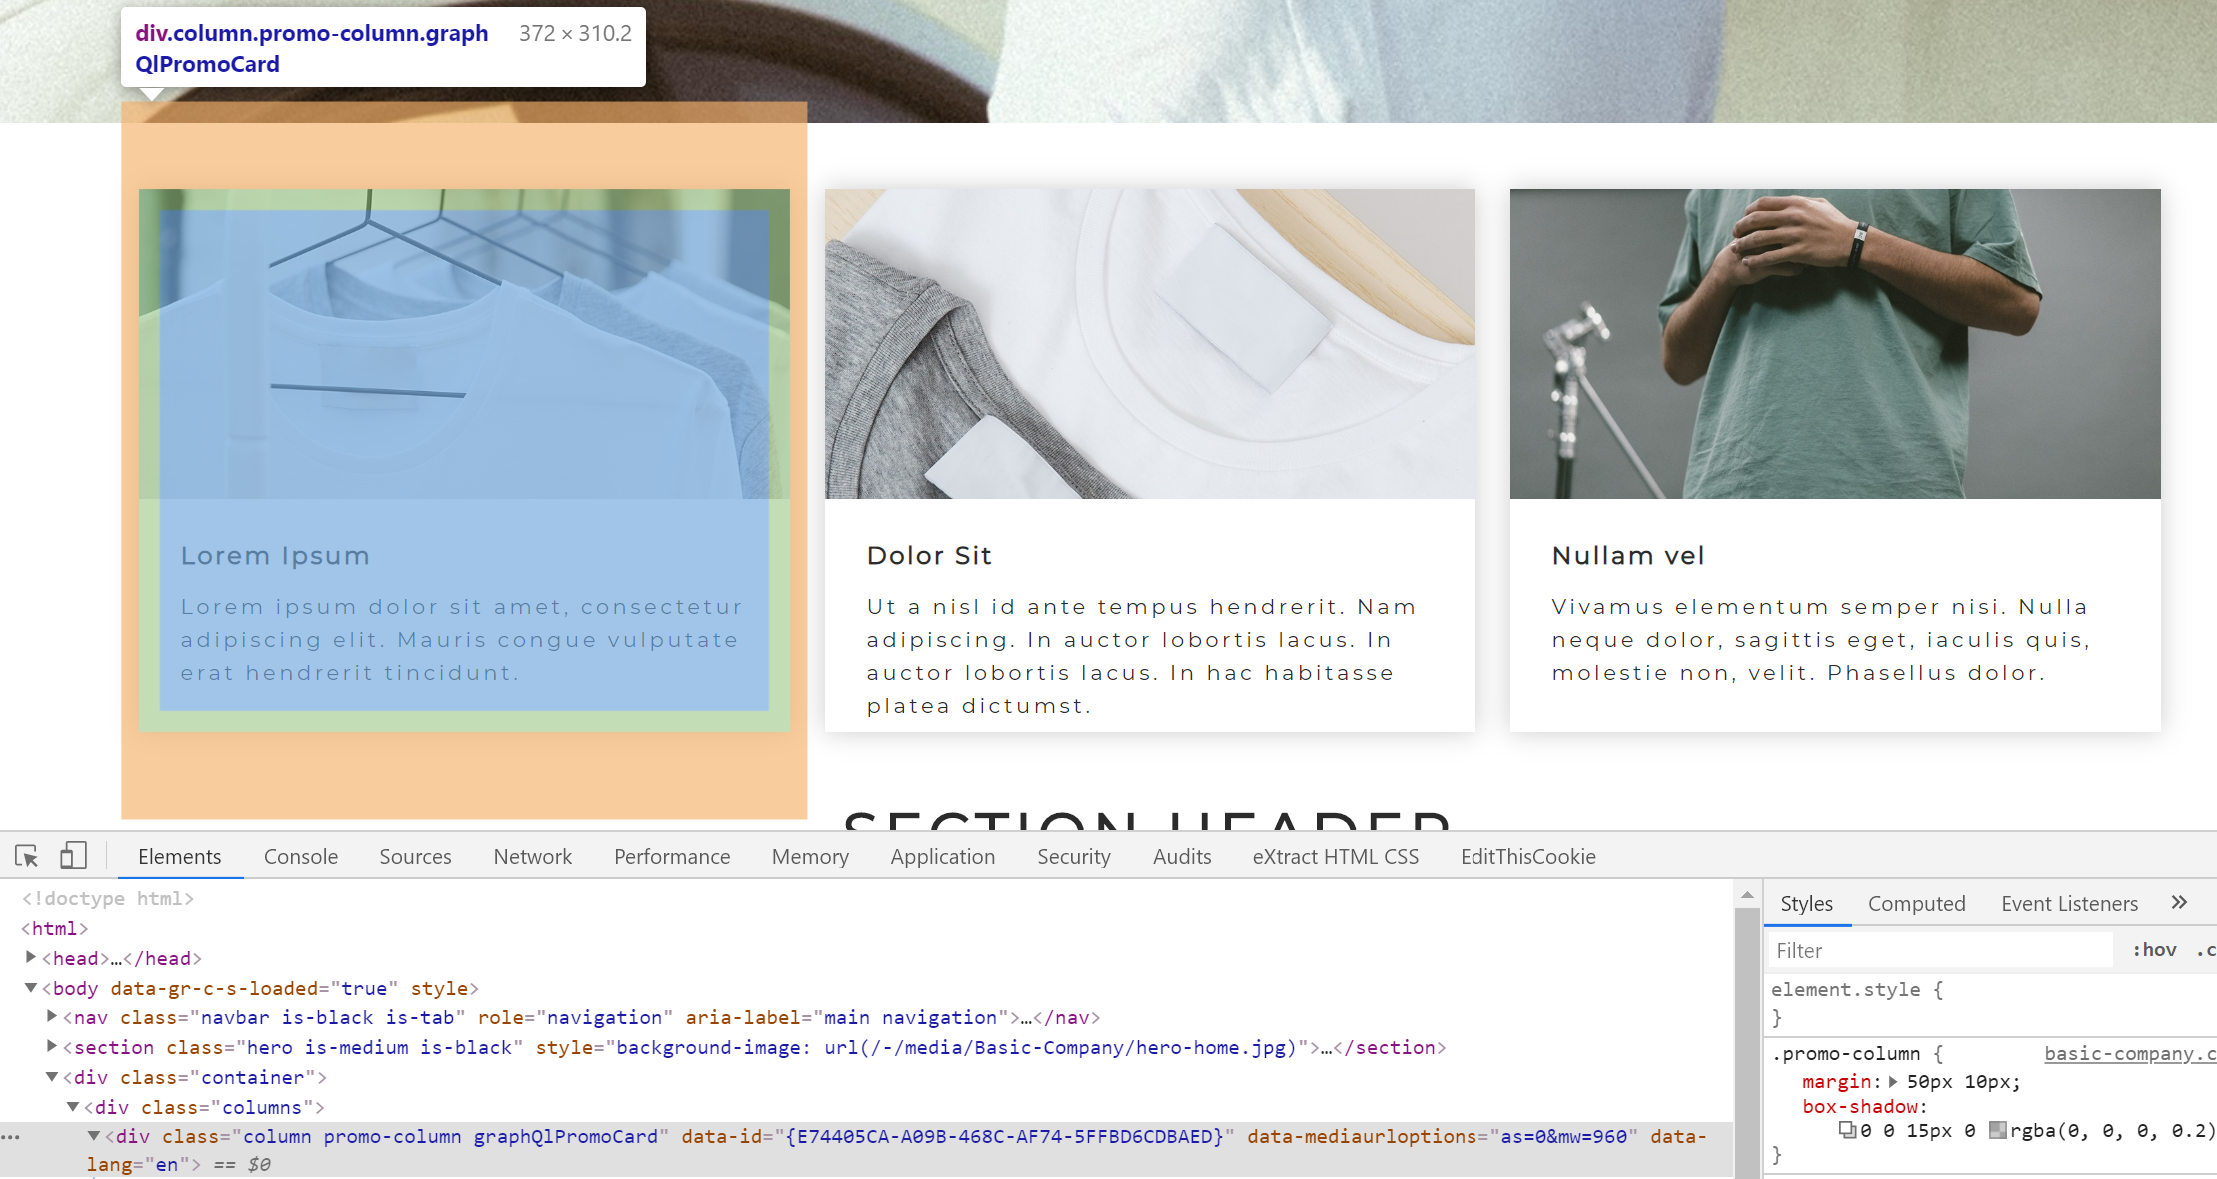
Task: Collapse the div container node
Action: coord(52,1077)
